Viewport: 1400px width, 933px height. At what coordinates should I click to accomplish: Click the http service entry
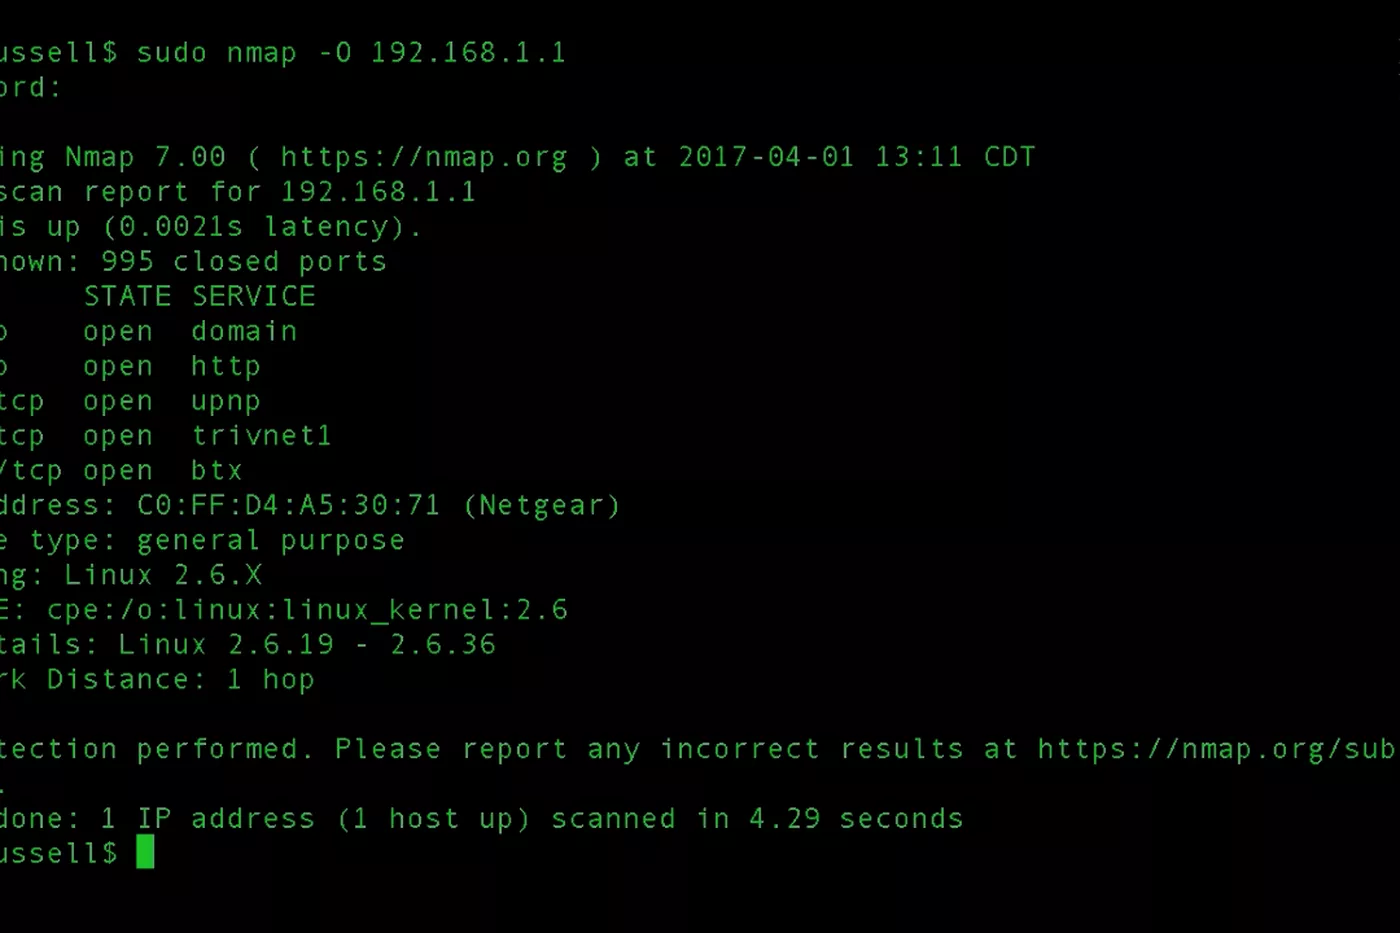coord(226,366)
